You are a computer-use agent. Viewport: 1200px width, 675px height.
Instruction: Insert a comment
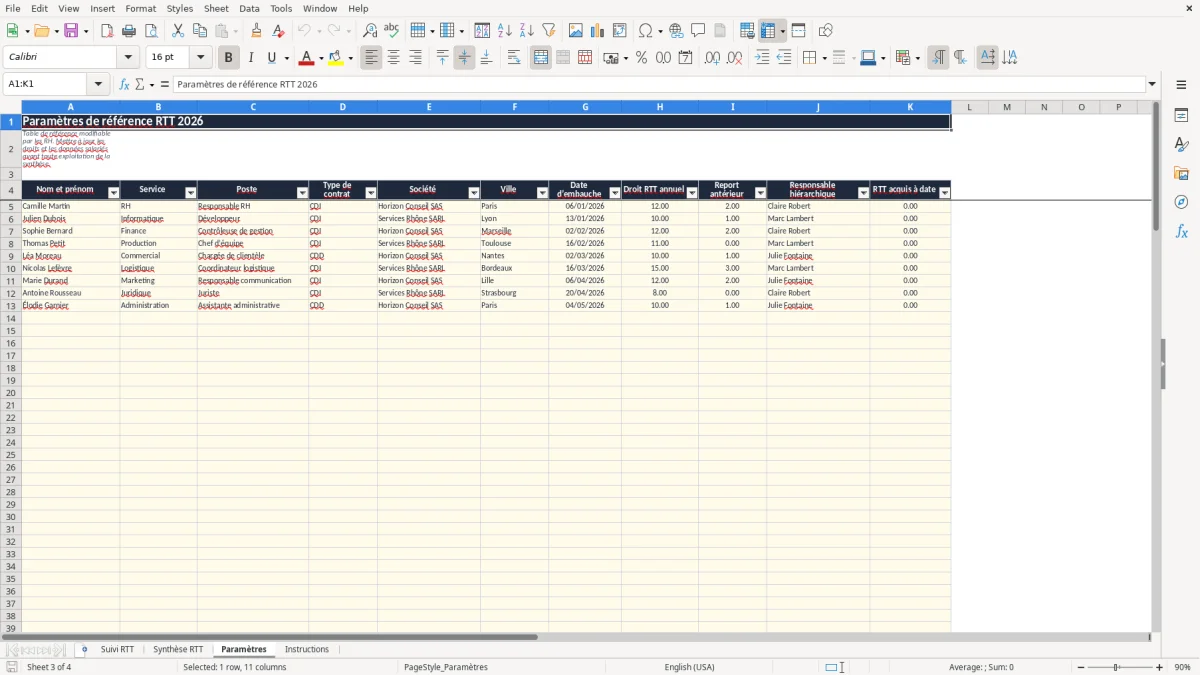pyautogui.click(x=698, y=31)
